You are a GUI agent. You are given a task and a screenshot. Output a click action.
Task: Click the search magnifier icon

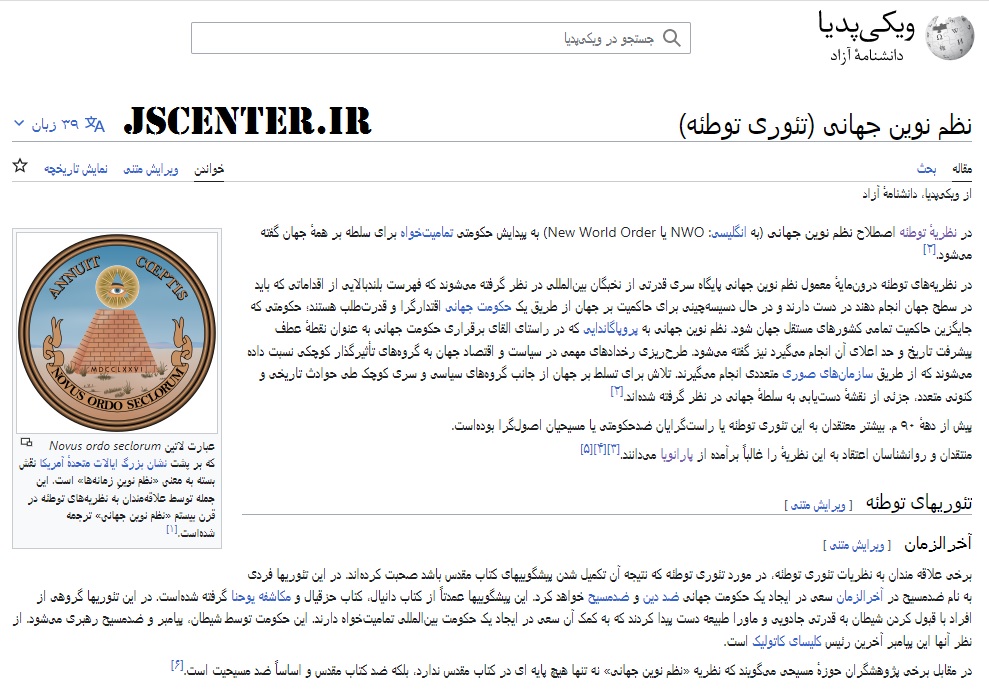click(x=672, y=38)
